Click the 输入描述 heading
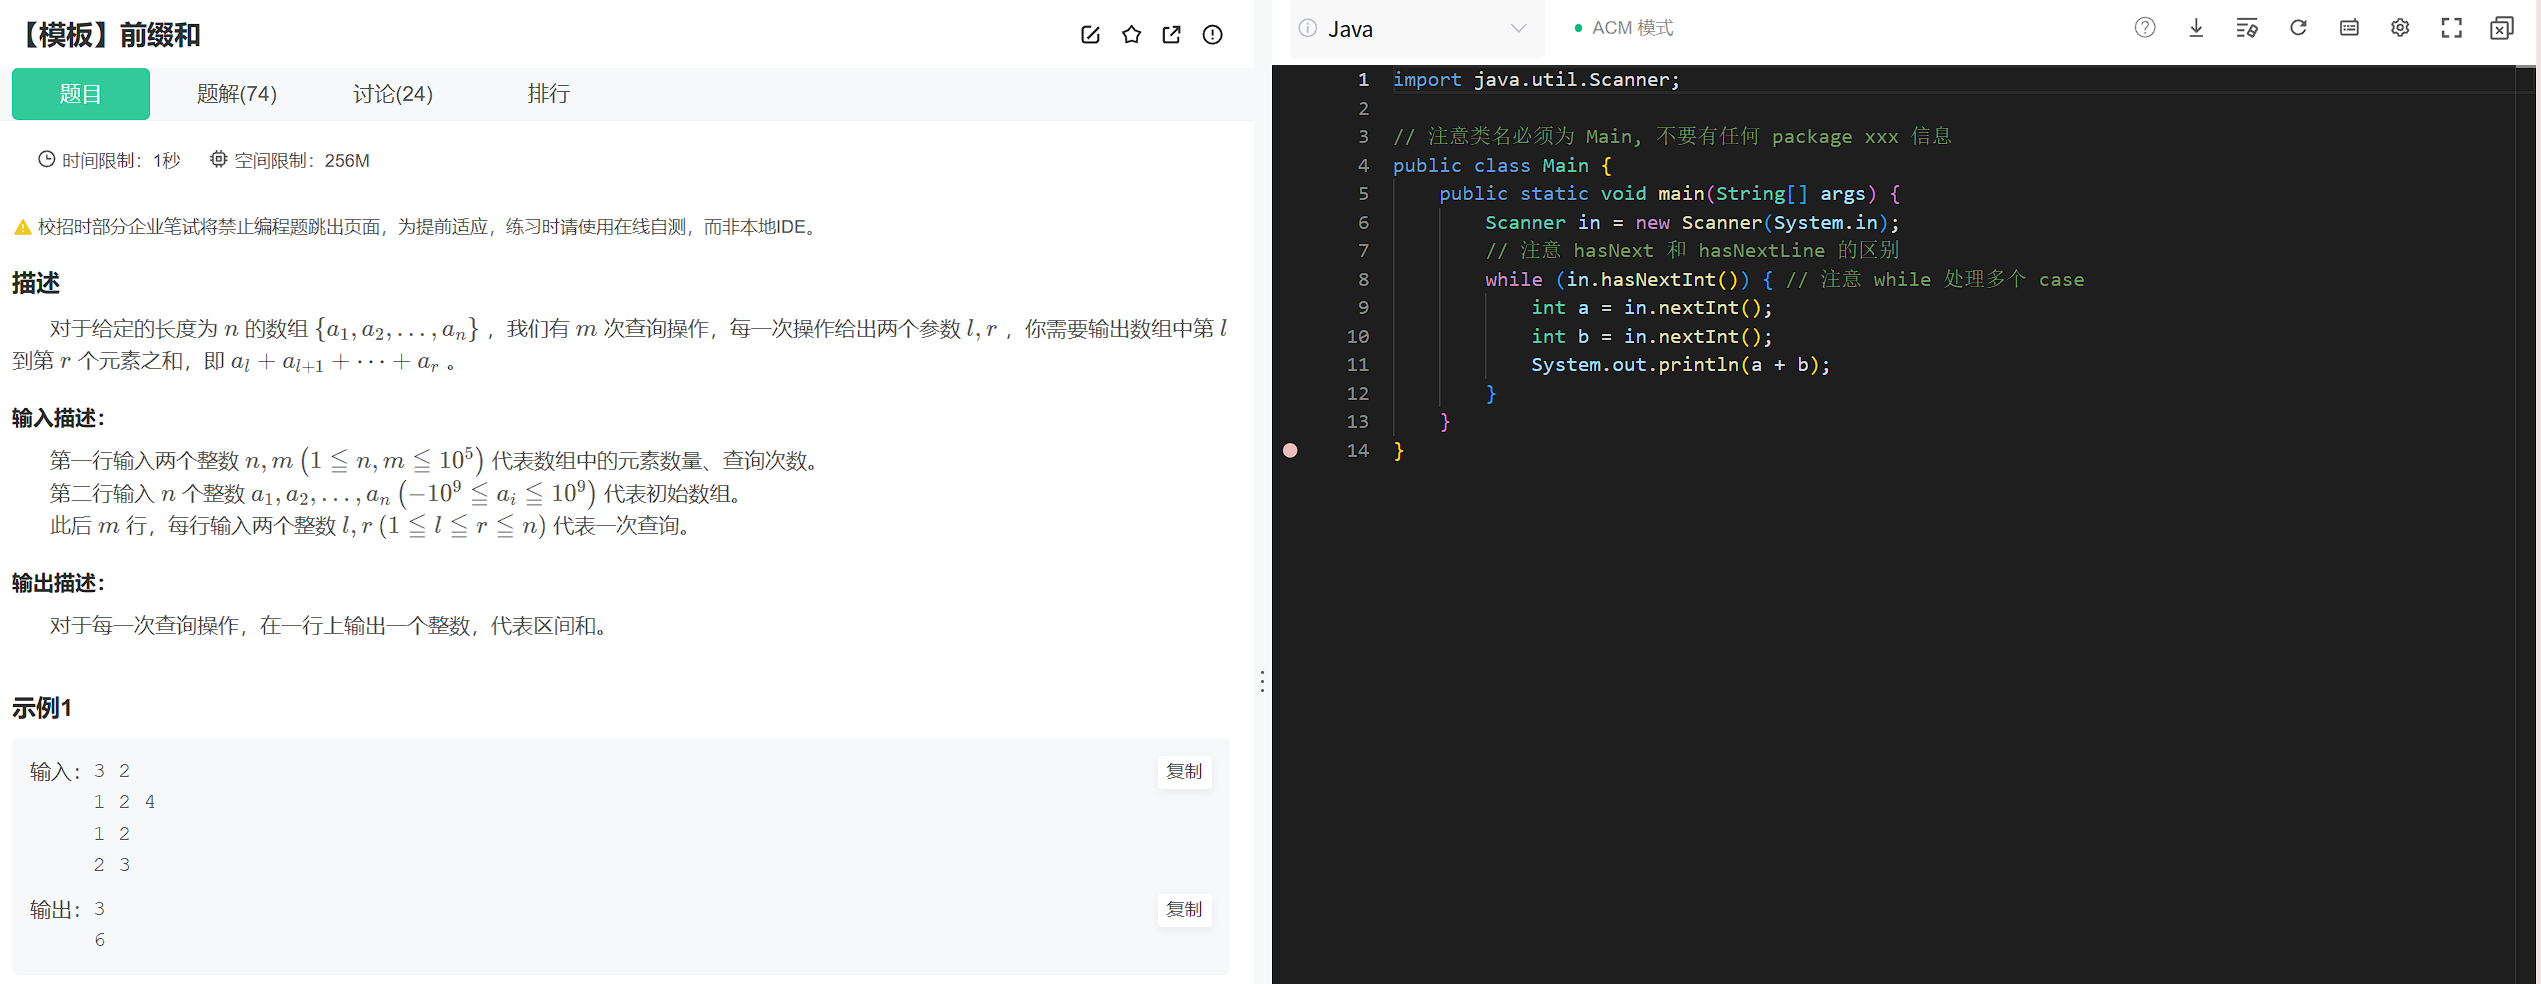The height and width of the screenshot is (984, 2541). (58, 418)
